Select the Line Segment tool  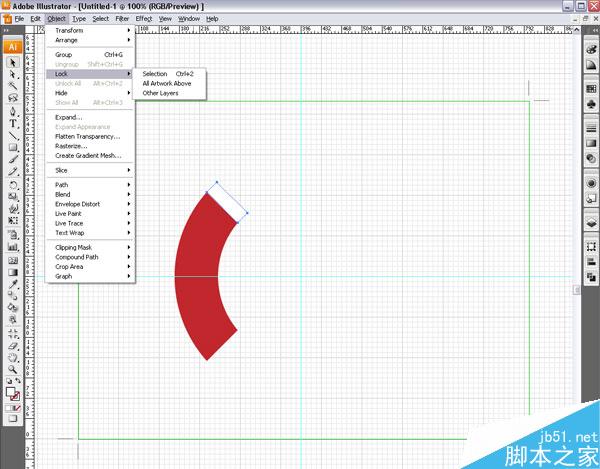[x=13, y=135]
